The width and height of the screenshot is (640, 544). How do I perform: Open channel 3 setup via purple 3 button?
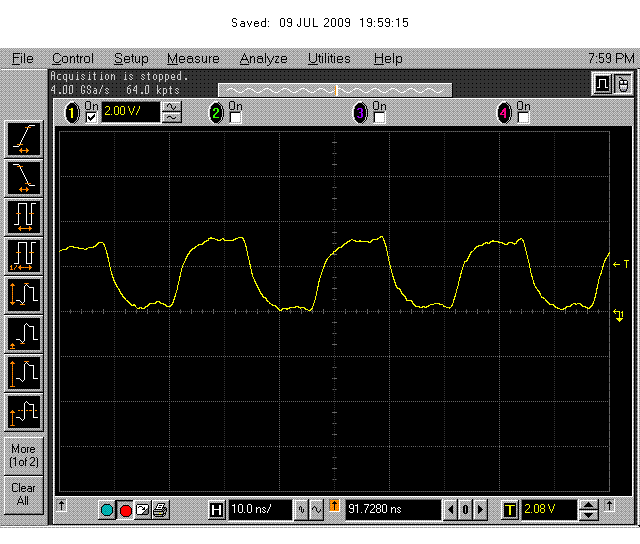point(360,113)
